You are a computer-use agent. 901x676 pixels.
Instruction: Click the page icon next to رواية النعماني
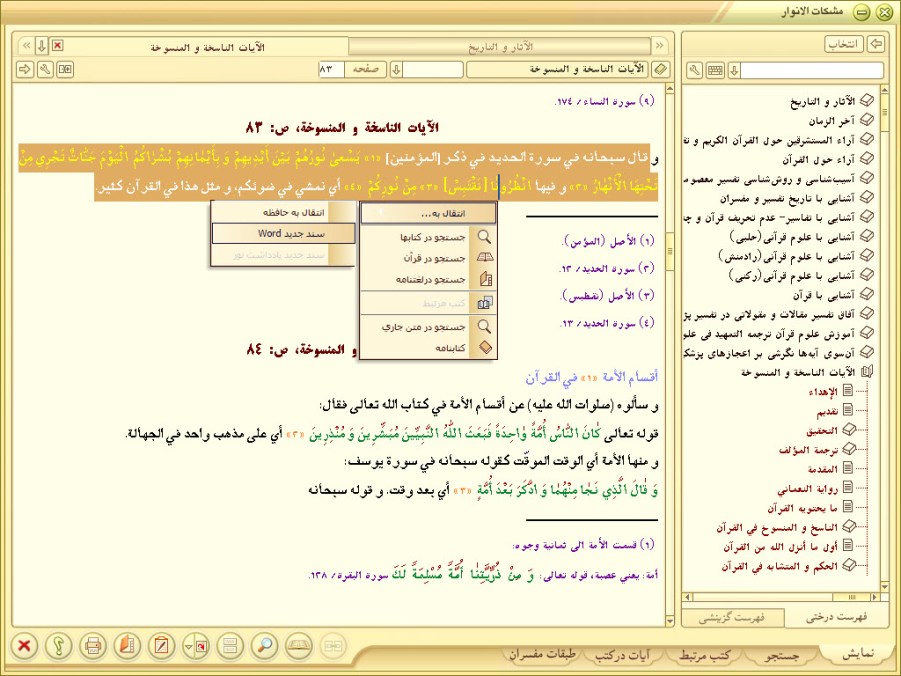pos(848,487)
